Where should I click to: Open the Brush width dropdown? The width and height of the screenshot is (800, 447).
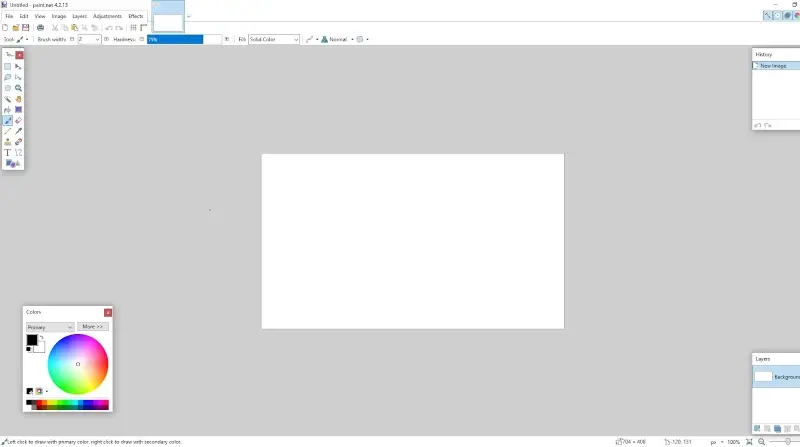coord(97,39)
